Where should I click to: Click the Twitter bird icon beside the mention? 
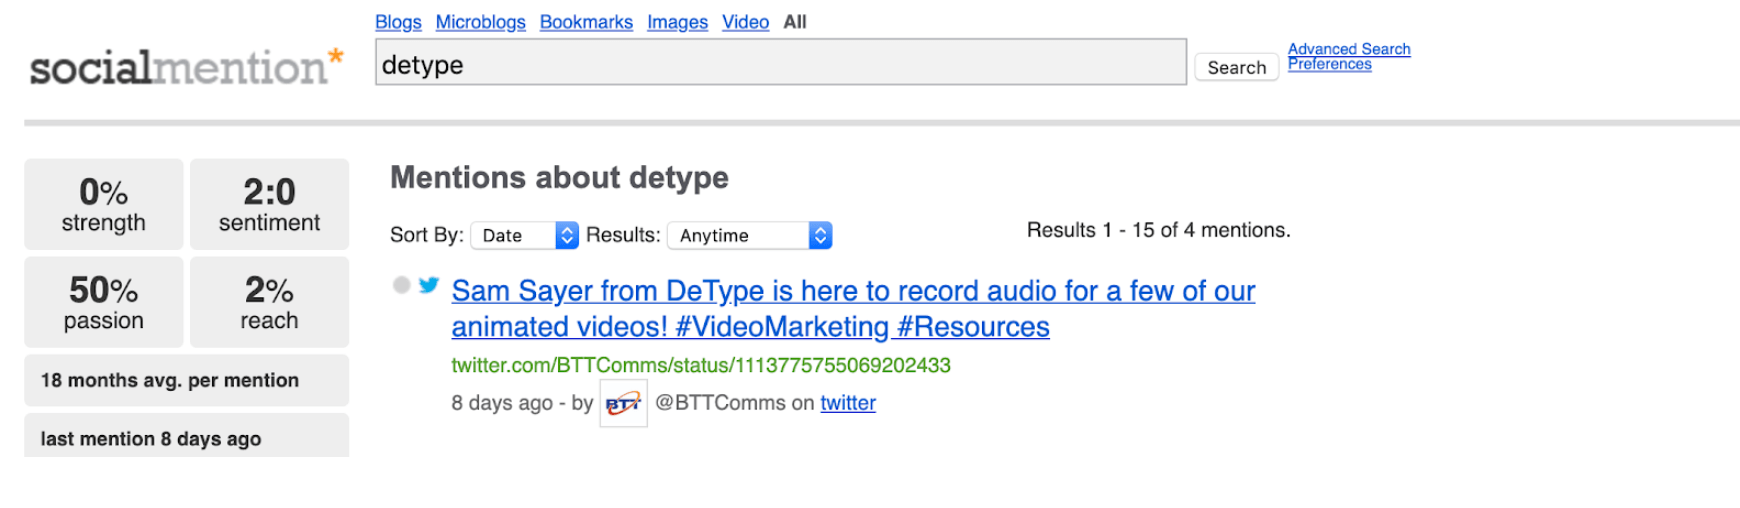[429, 285]
